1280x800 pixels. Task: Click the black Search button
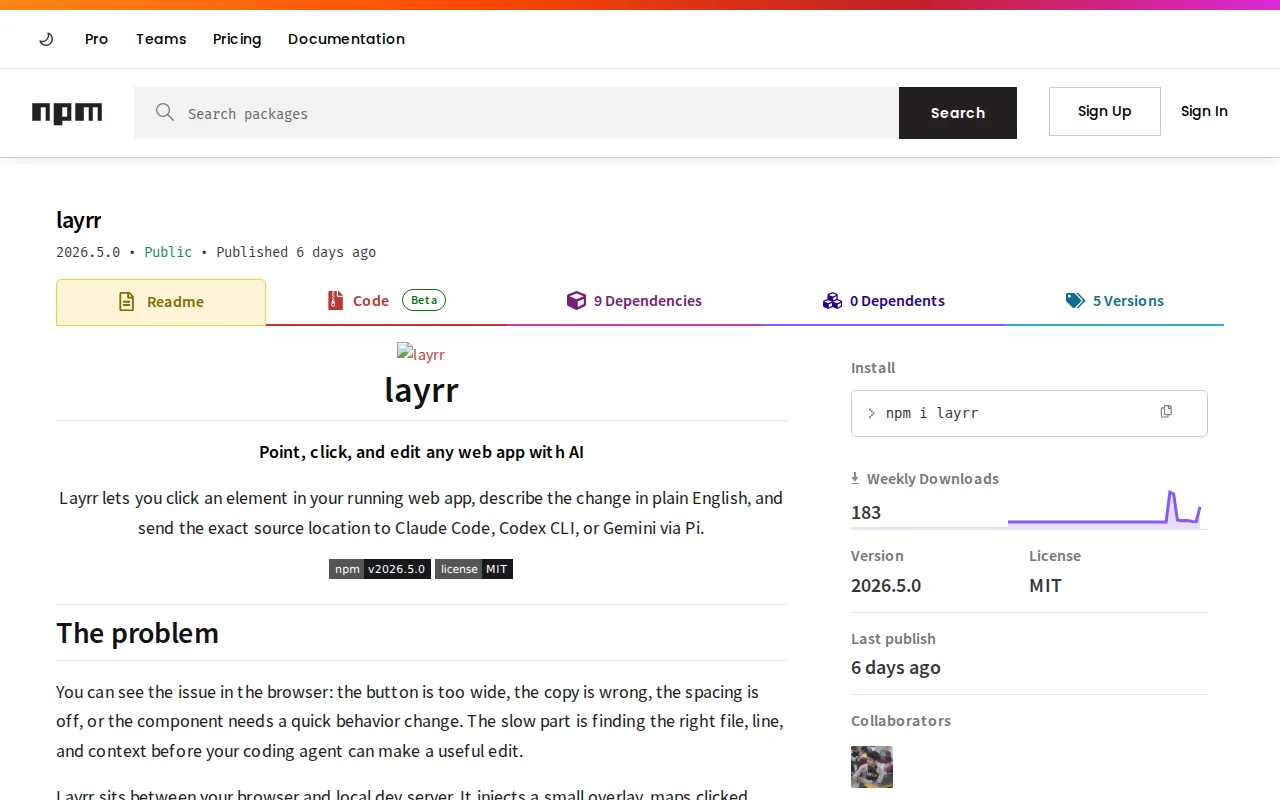958,113
